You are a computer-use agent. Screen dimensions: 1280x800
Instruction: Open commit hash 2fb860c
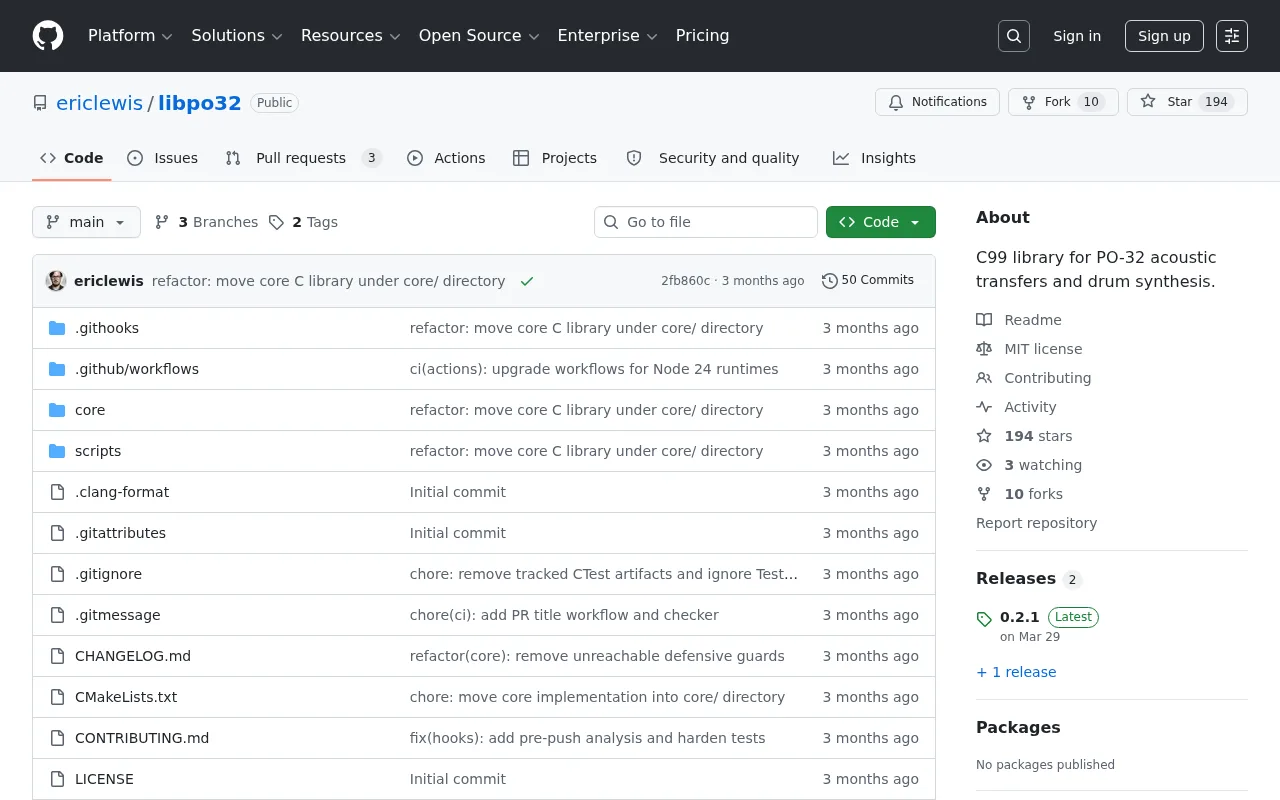click(685, 281)
